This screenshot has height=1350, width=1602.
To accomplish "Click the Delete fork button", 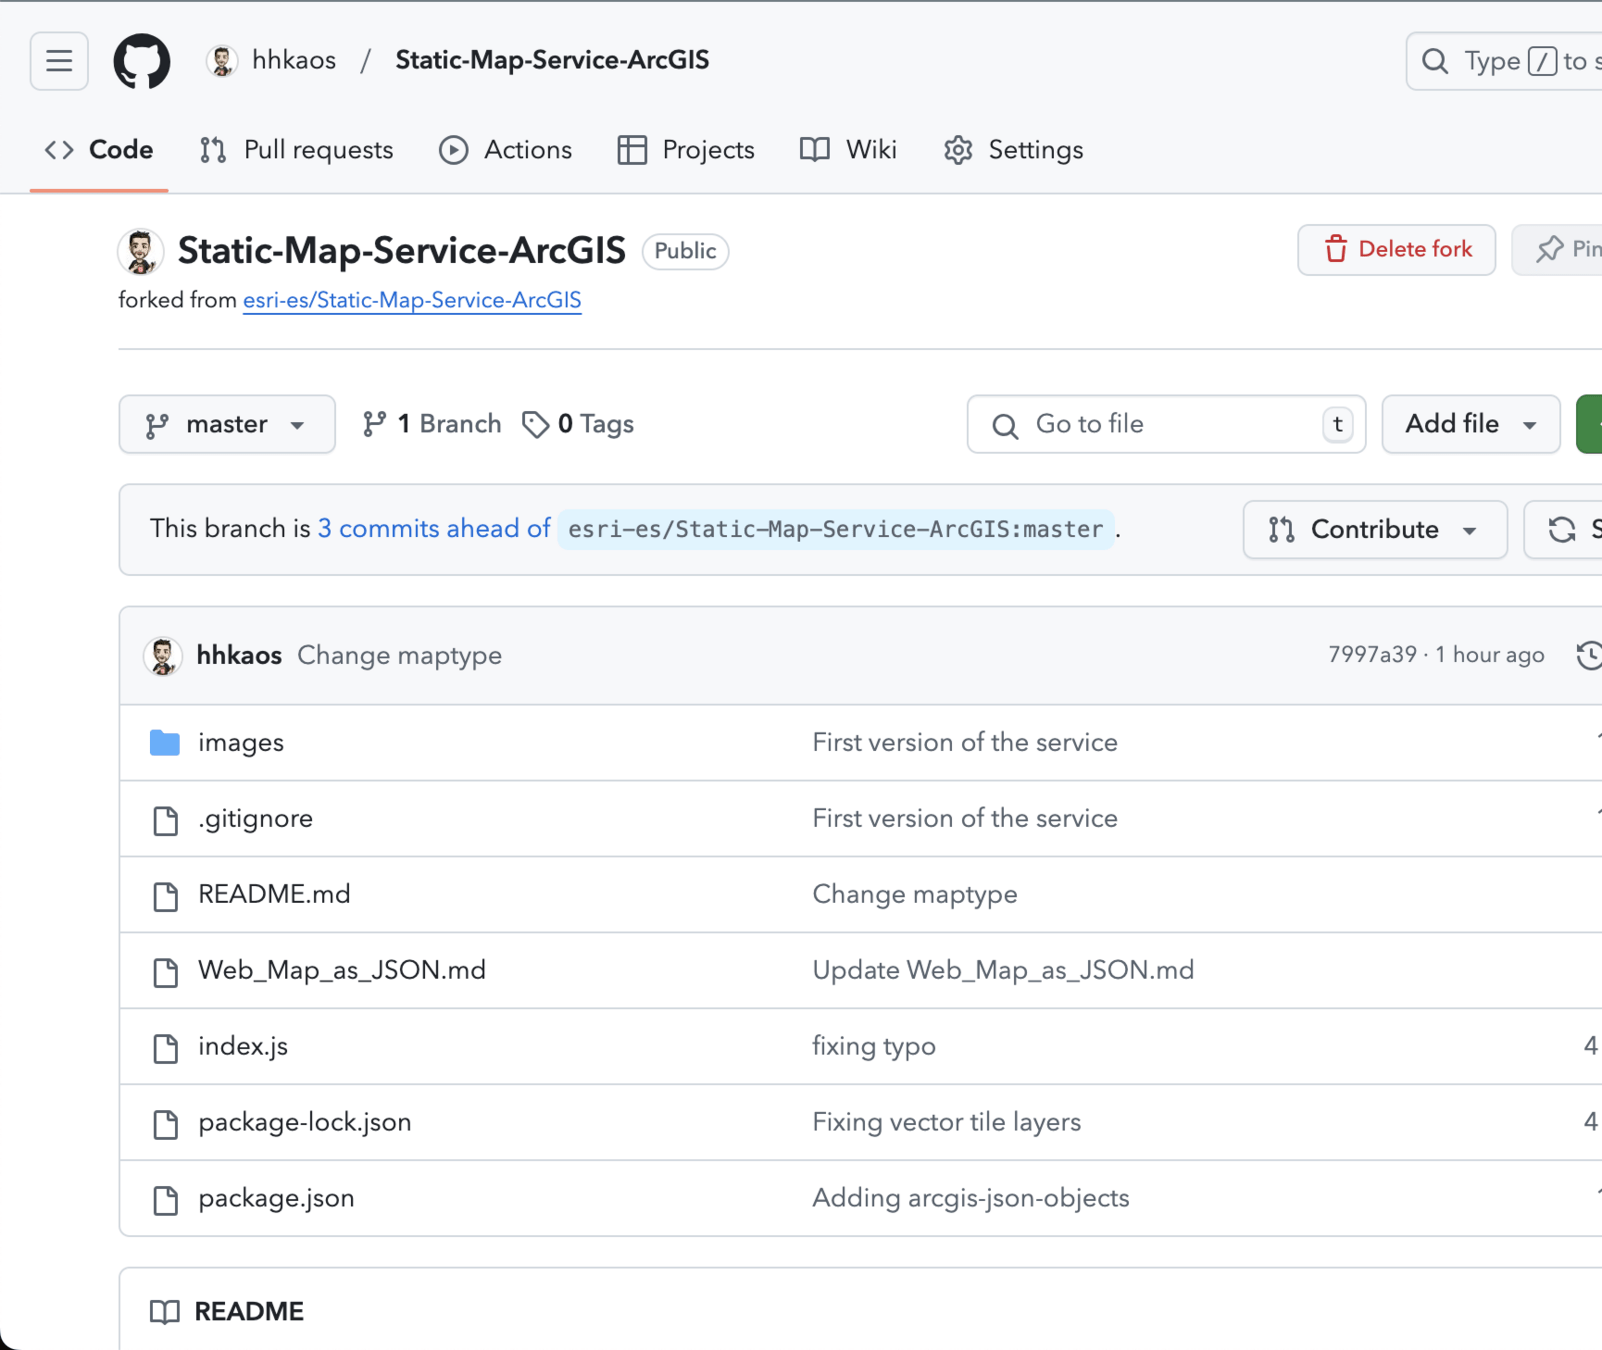I will pyautogui.click(x=1397, y=249).
